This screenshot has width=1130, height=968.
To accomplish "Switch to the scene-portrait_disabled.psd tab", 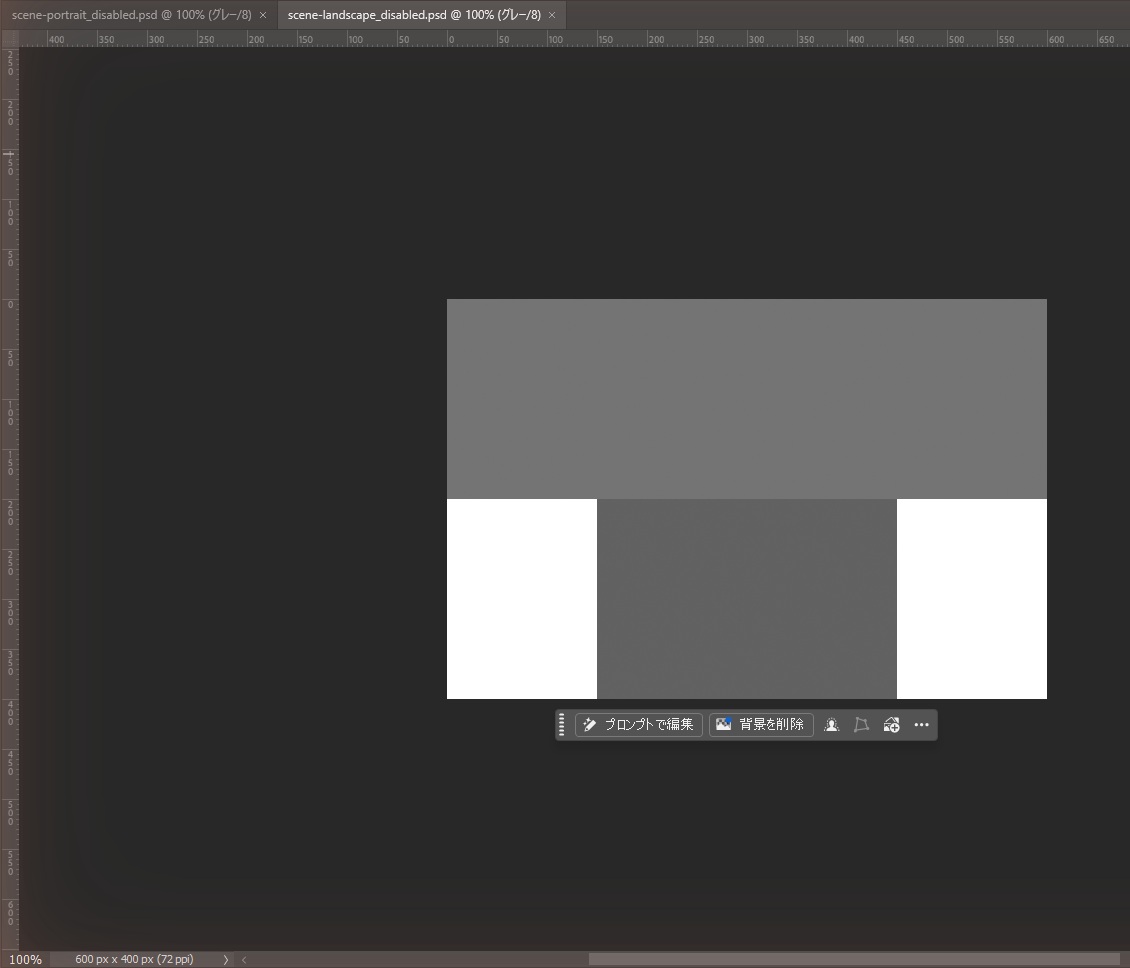I will pos(131,15).
